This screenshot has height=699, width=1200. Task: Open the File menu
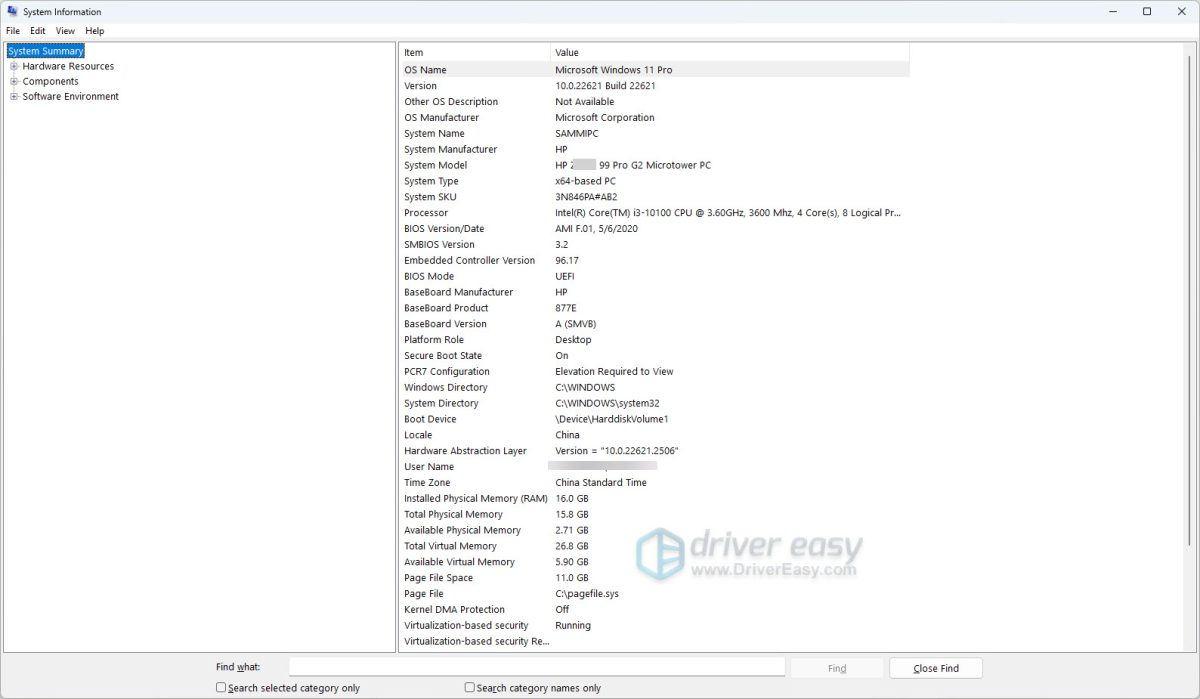(13, 31)
